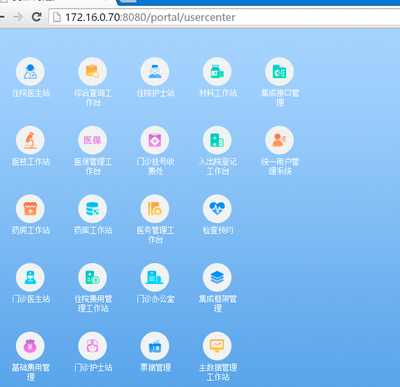The height and width of the screenshot is (387, 400).
Task: Open the 住院费用管理工作站 icon
Action: [x=92, y=278]
